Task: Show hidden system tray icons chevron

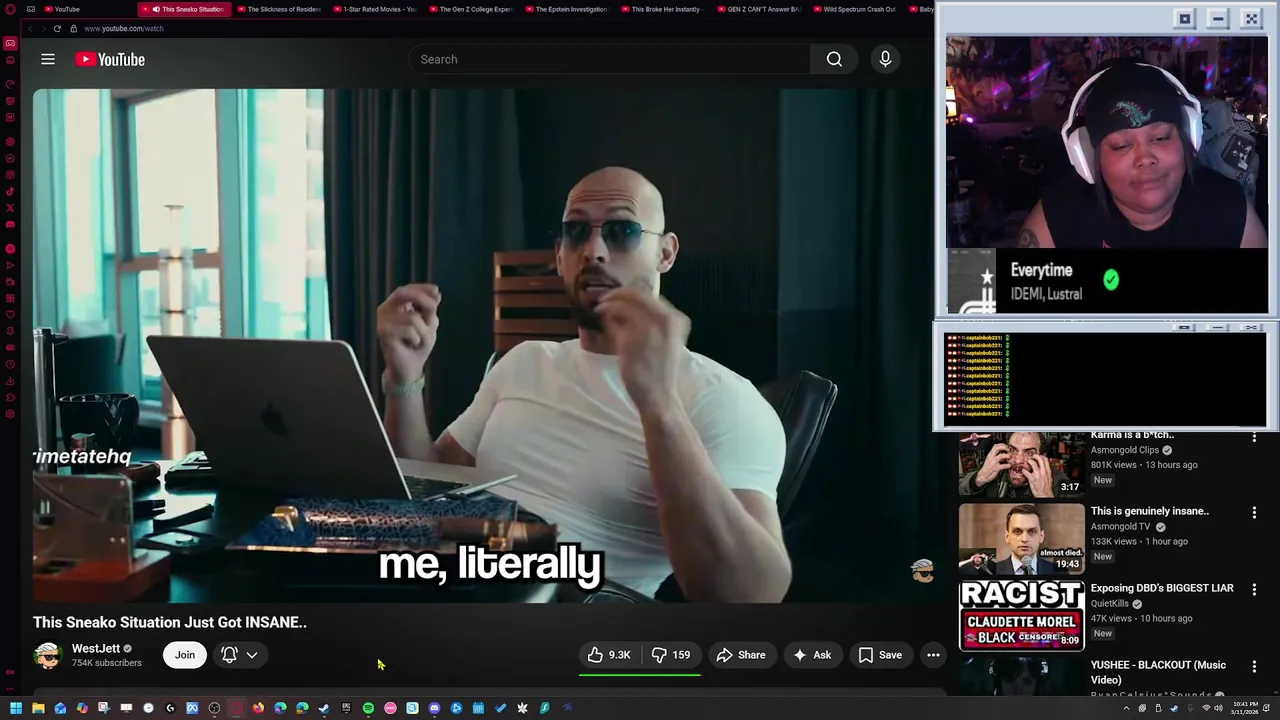Action: point(1126,708)
